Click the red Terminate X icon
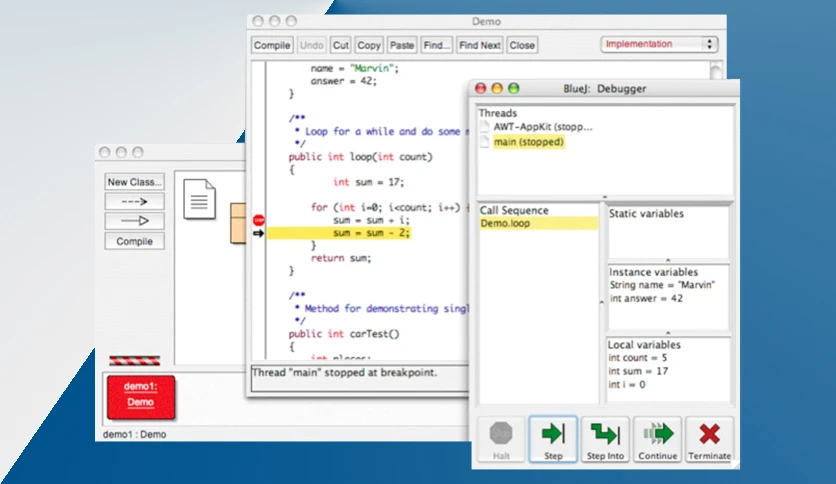Screen dimensions: 836x484 click(x=710, y=434)
